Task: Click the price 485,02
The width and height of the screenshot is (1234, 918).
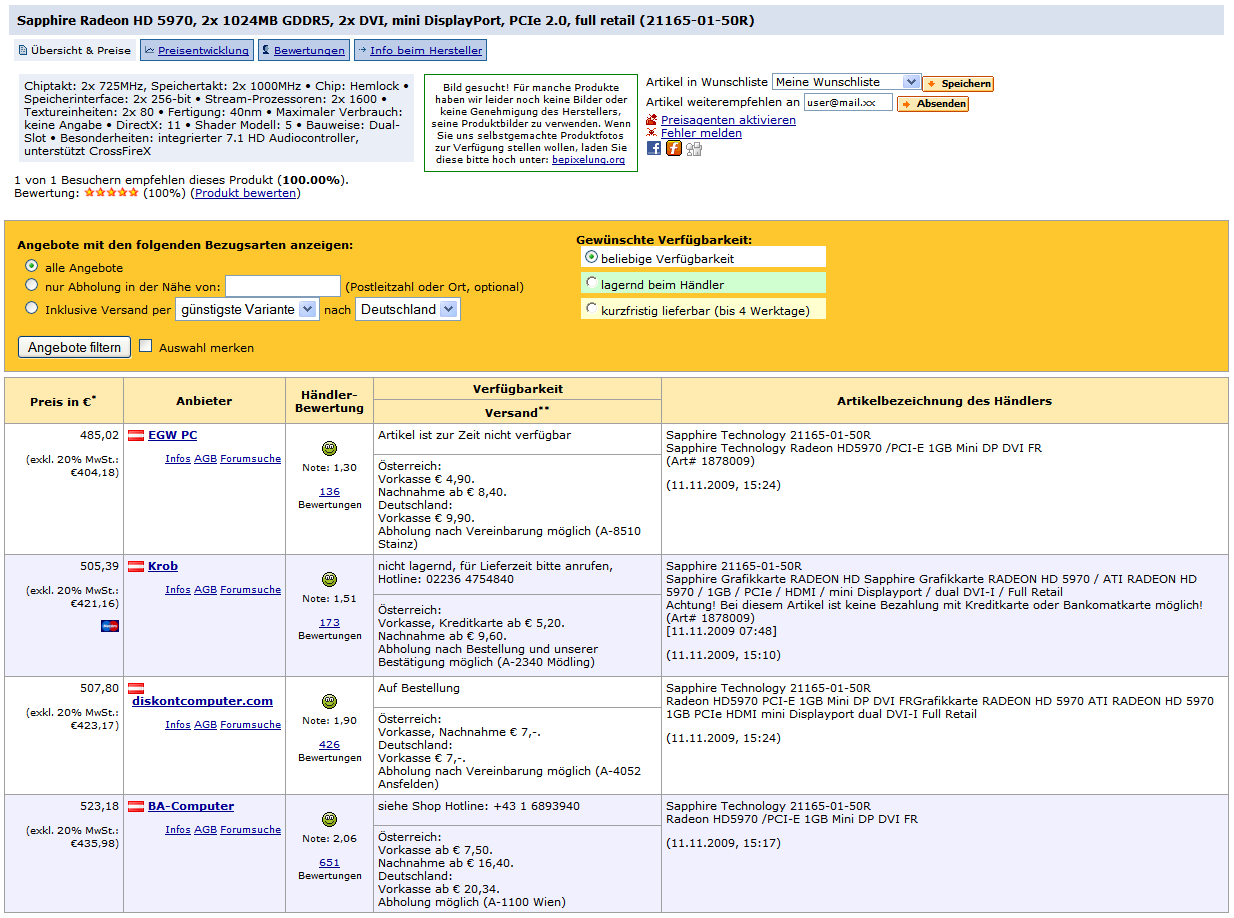Action: pyautogui.click(x=100, y=435)
